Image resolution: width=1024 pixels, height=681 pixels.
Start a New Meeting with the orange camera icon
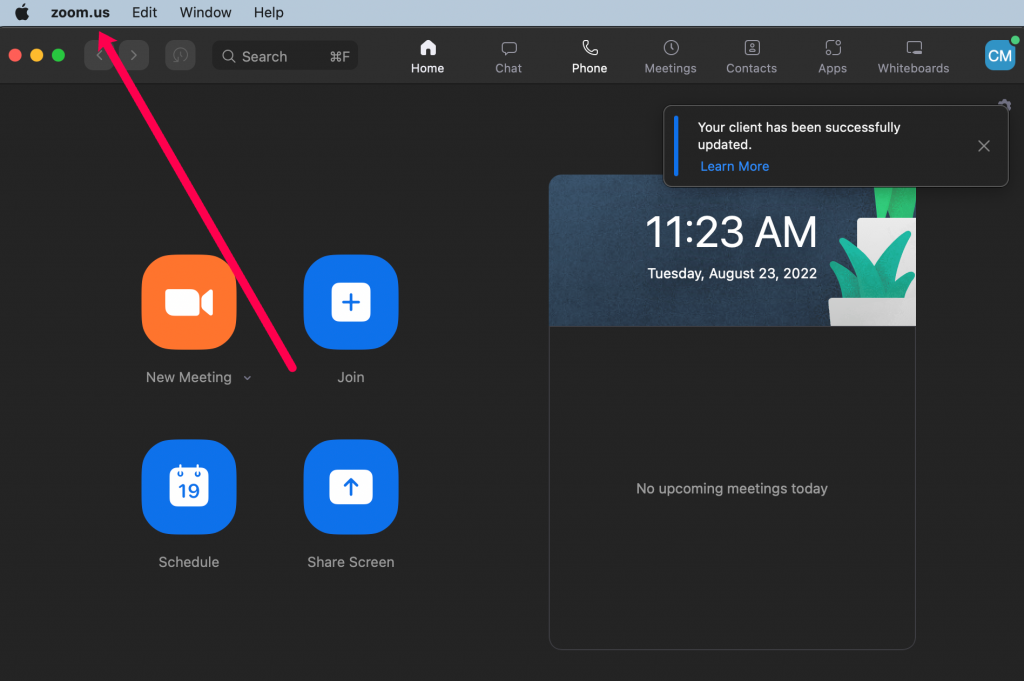click(188, 302)
